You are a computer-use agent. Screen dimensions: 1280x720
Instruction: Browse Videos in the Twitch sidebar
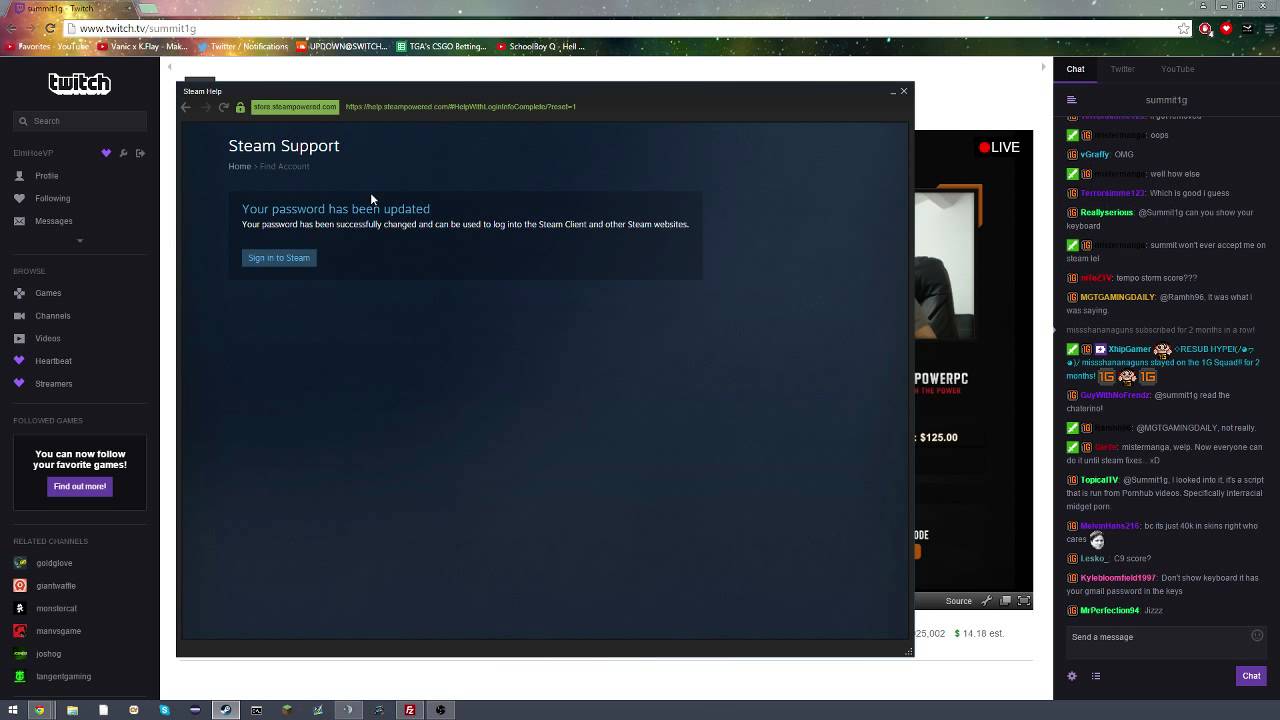48,338
